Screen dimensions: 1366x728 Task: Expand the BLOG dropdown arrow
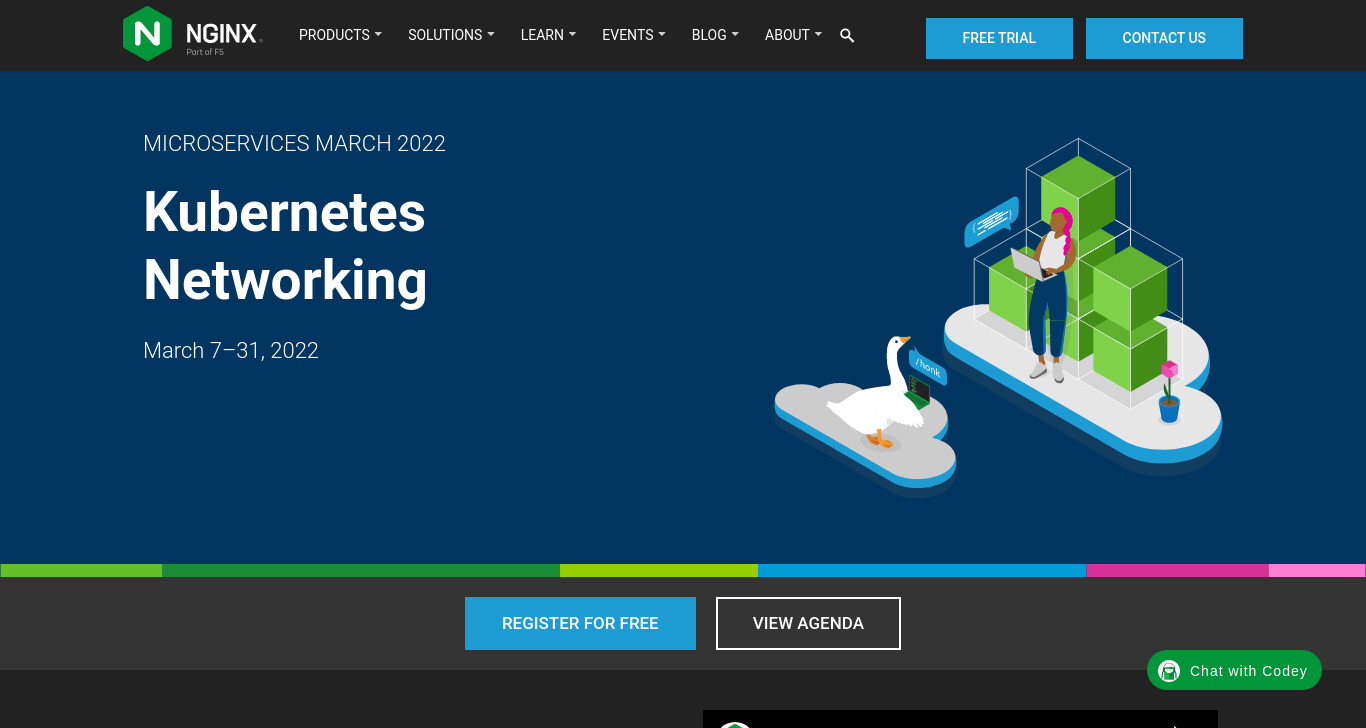pos(735,35)
